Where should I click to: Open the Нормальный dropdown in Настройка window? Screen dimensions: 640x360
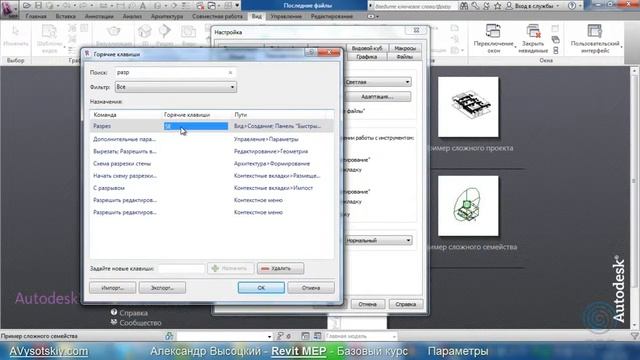tap(378, 240)
